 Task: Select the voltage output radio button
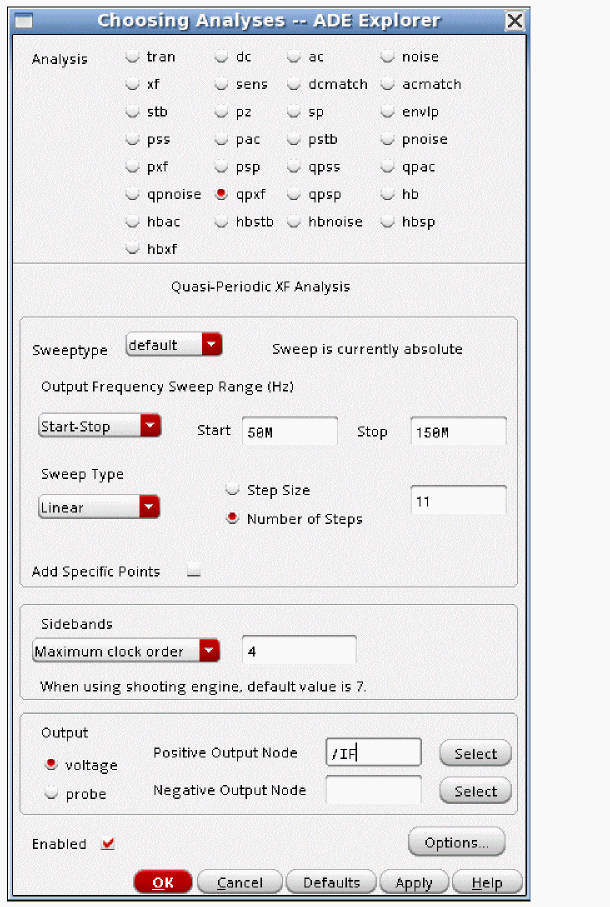click(x=51, y=765)
